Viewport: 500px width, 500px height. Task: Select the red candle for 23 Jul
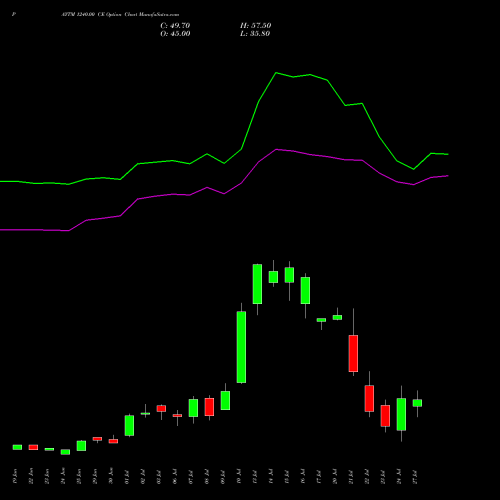pos(385,416)
